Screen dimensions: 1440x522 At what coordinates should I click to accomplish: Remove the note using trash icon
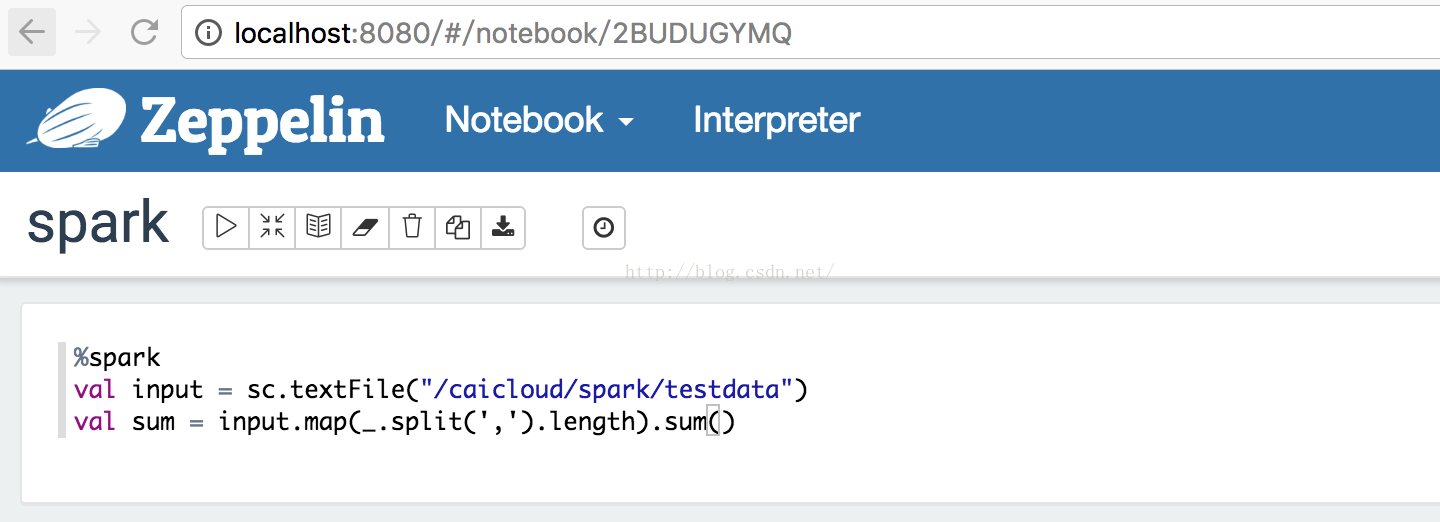[411, 227]
